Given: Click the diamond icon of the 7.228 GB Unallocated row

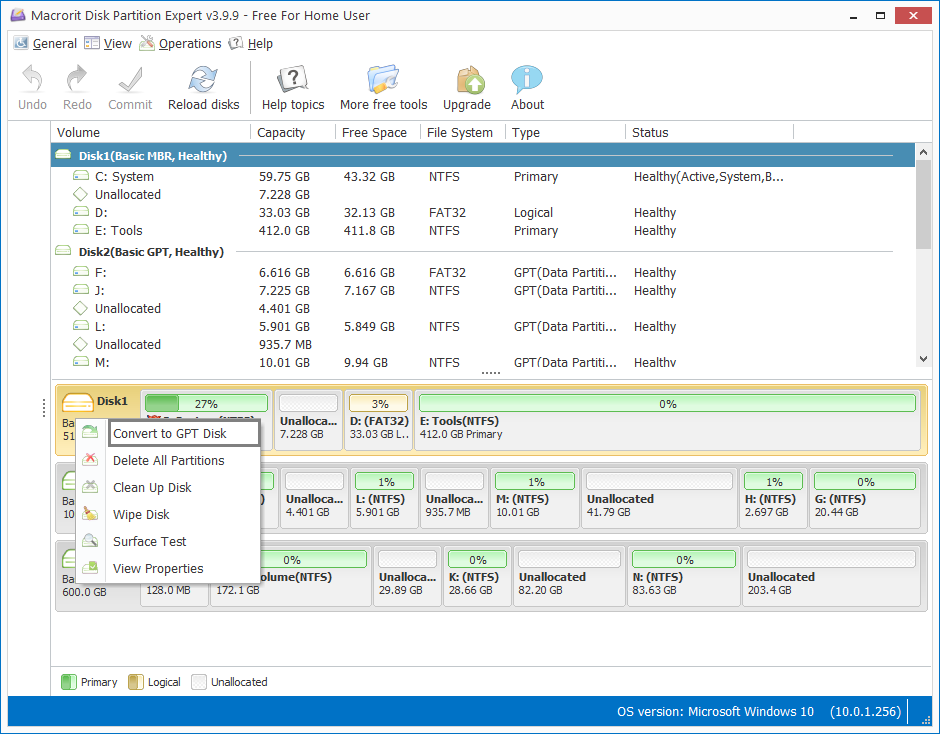Looking at the screenshot, I should [x=80, y=194].
